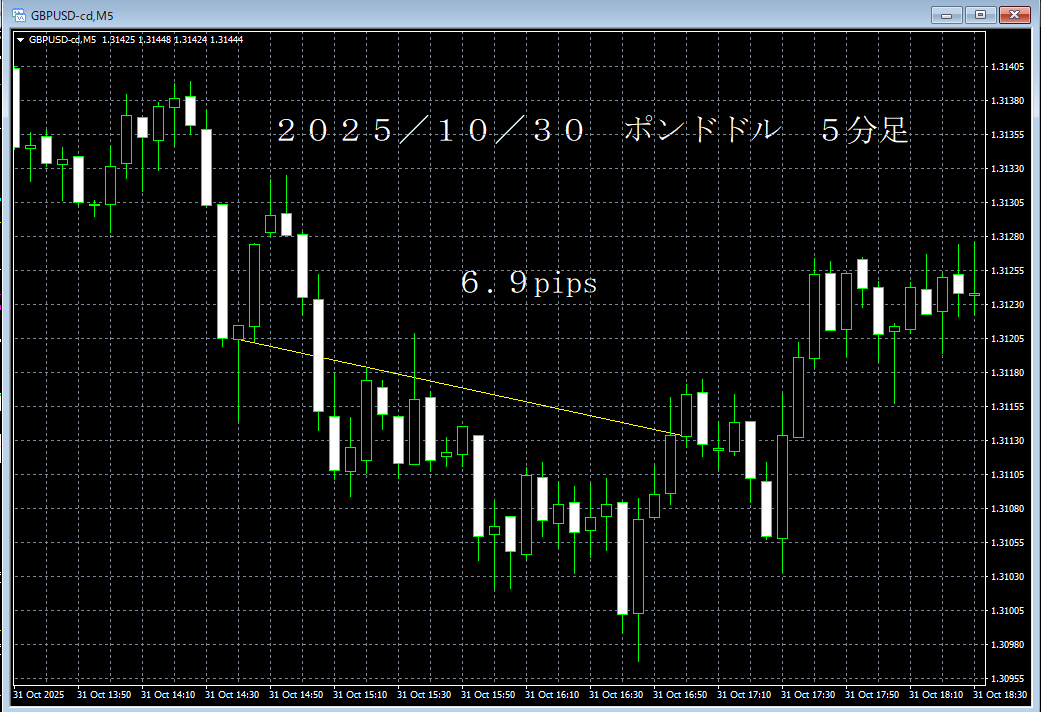Click time label 31 Oct 13:50
The image size is (1041, 712).
(104, 695)
